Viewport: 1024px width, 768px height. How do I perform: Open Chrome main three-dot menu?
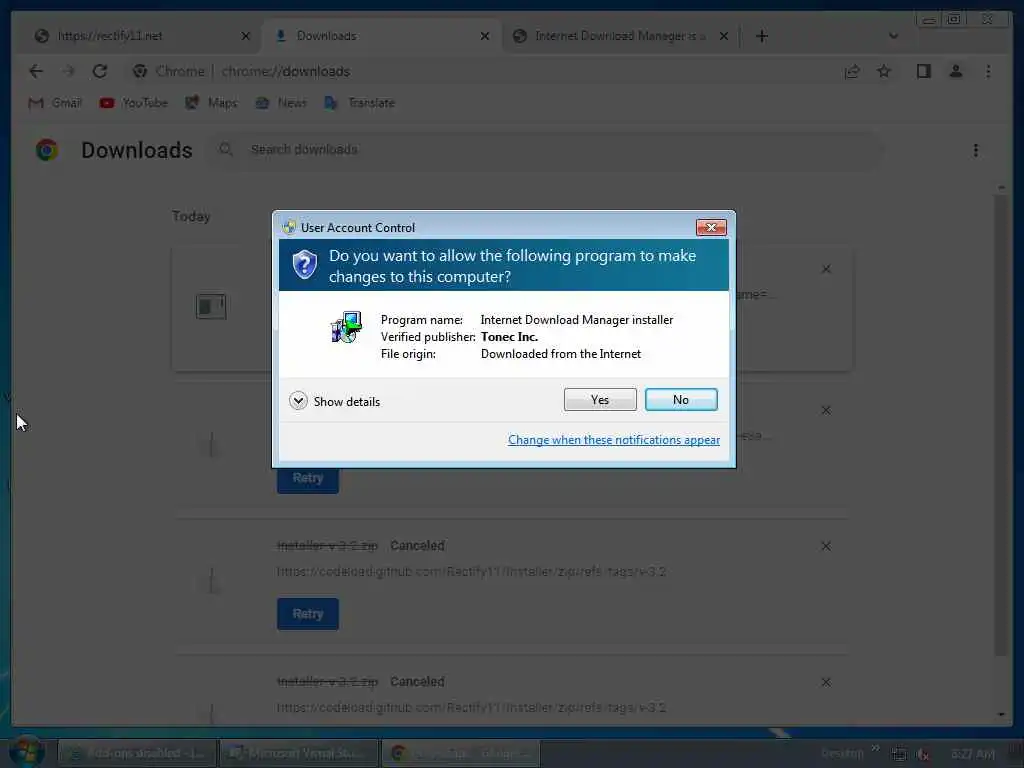point(988,71)
